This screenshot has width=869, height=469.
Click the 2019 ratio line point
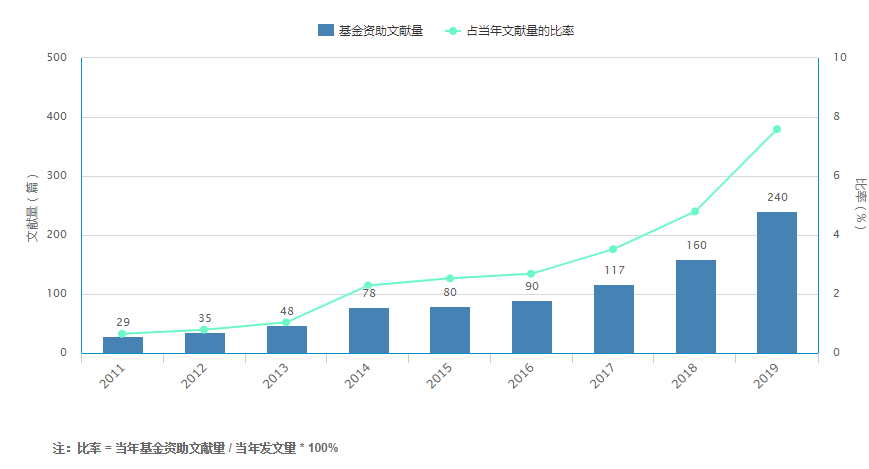(x=777, y=129)
